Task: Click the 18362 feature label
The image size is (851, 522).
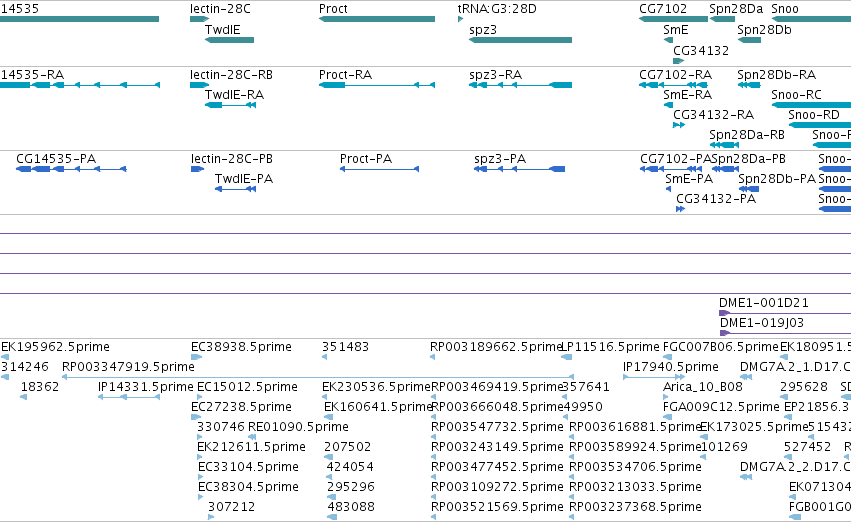Action: pyautogui.click(x=40, y=386)
